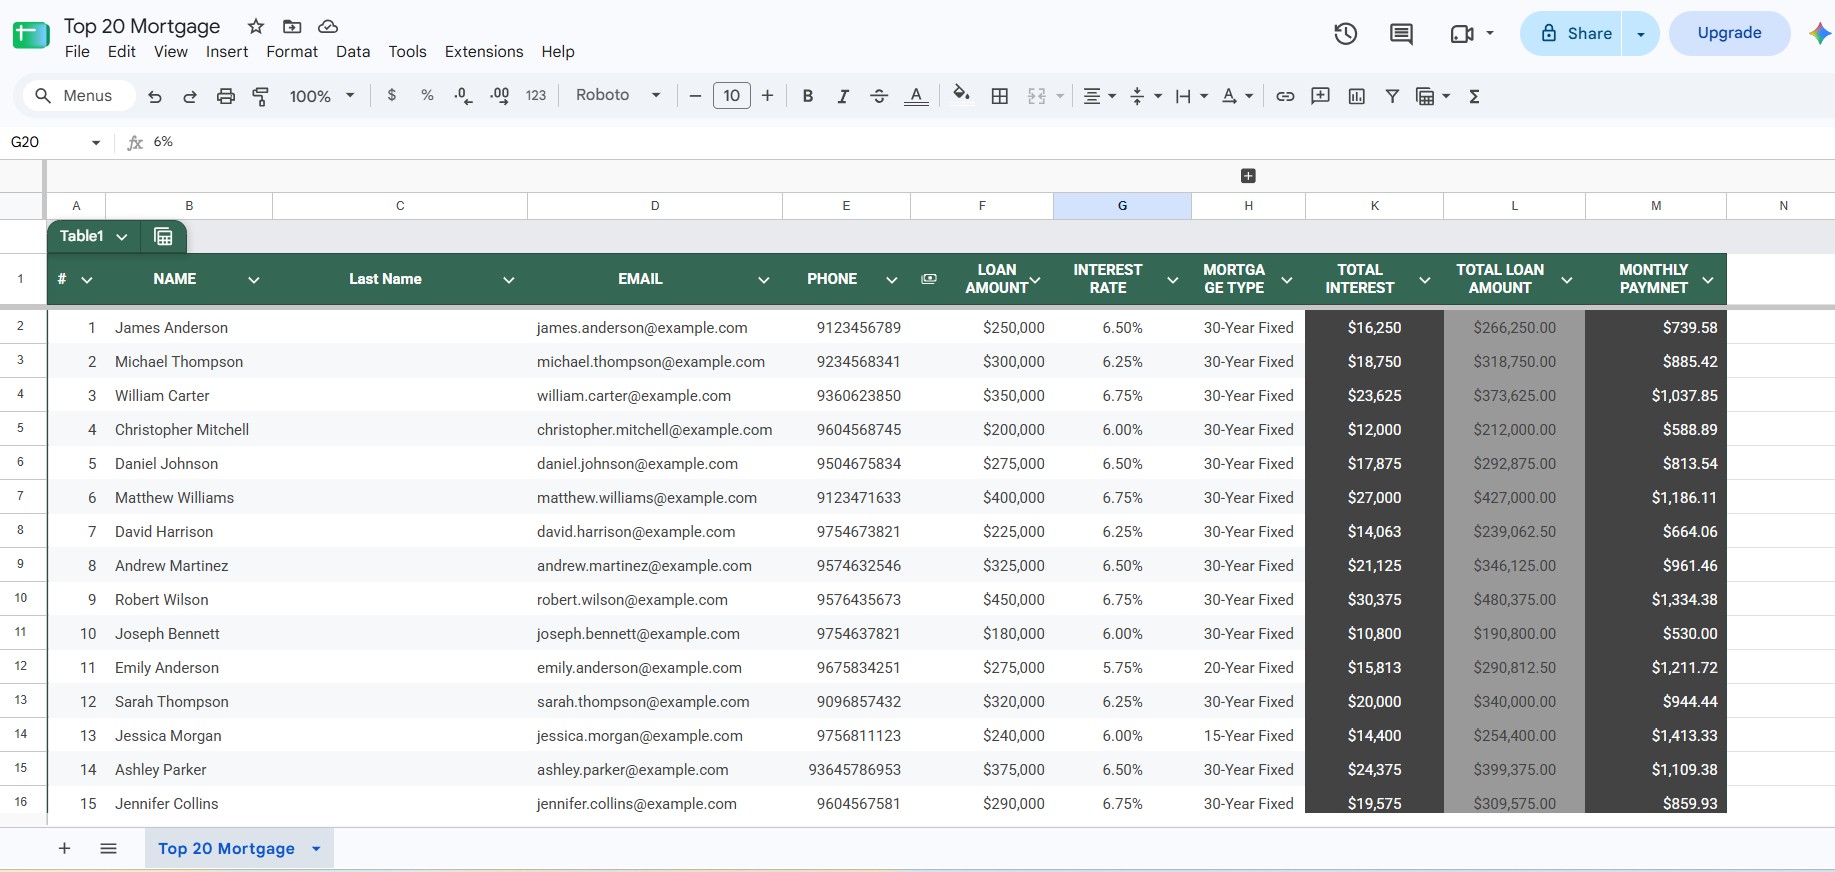Create a filter with funnel icon

pos(1391,96)
